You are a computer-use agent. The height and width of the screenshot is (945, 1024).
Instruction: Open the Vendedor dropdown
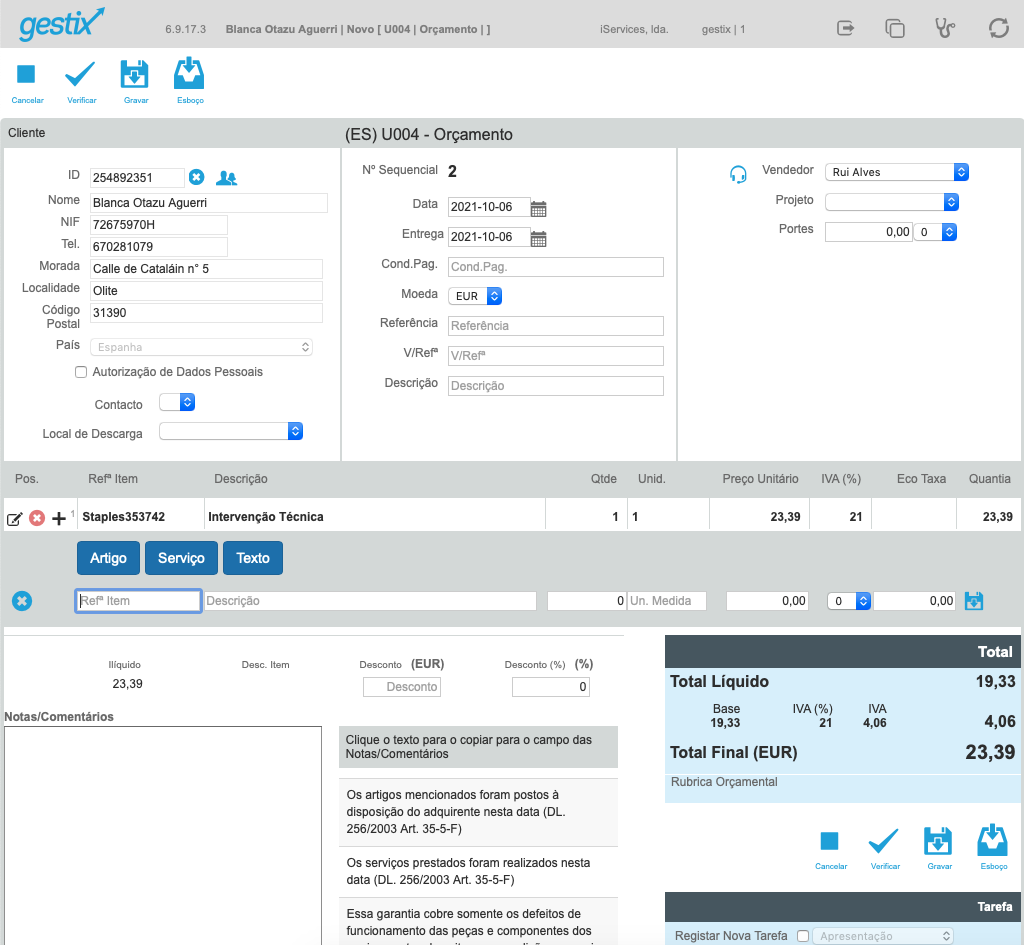[x=897, y=172]
